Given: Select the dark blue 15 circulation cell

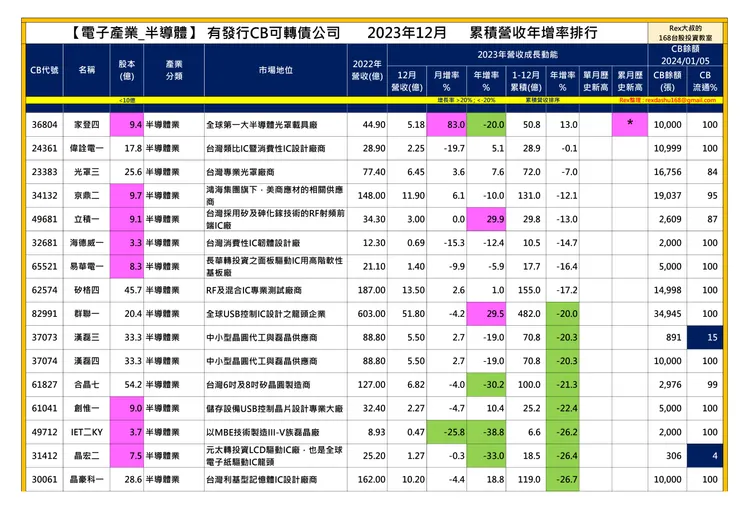Looking at the screenshot, I should pos(705,337).
